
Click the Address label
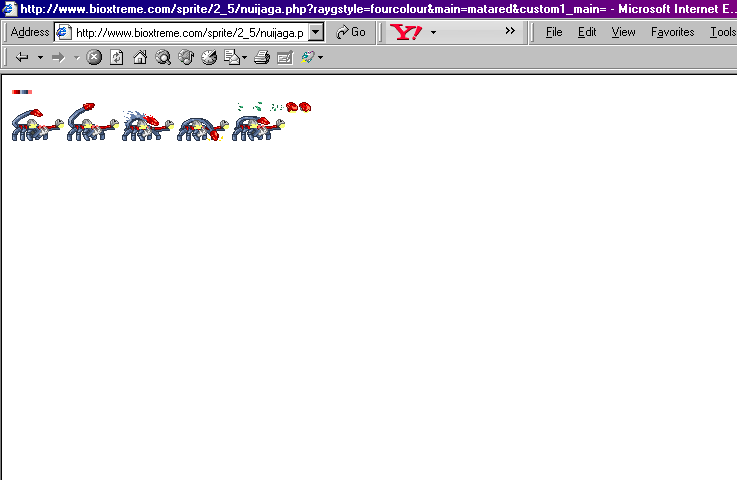coord(30,32)
